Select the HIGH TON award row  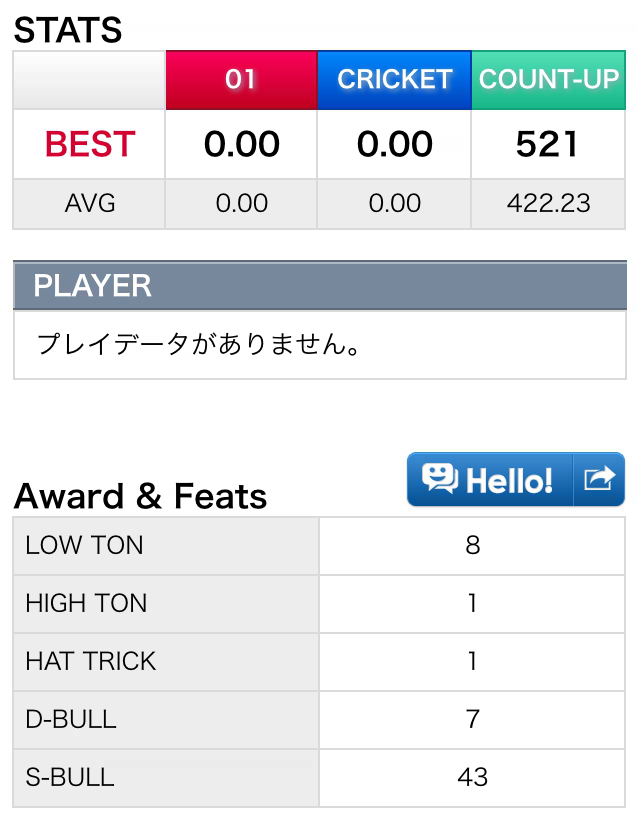pyautogui.click(x=319, y=604)
